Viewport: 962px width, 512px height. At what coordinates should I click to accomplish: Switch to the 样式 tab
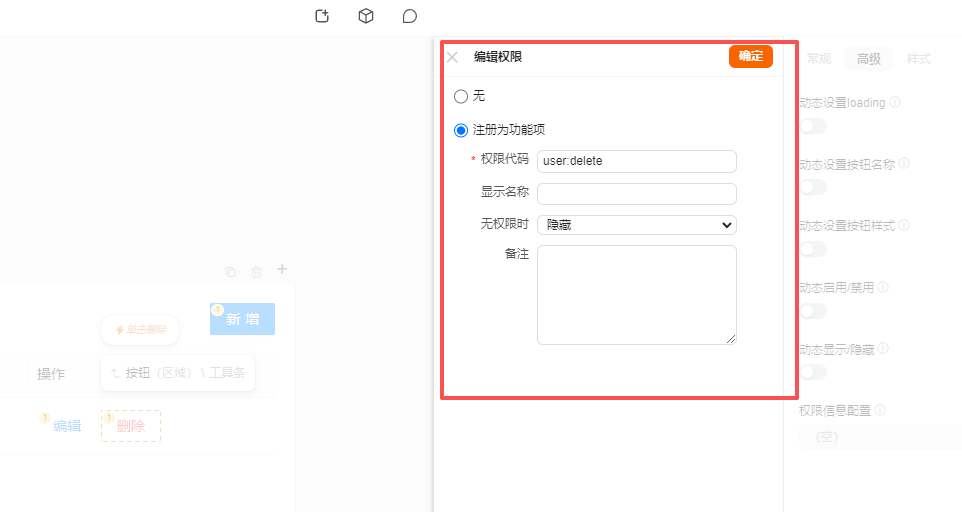click(918, 59)
